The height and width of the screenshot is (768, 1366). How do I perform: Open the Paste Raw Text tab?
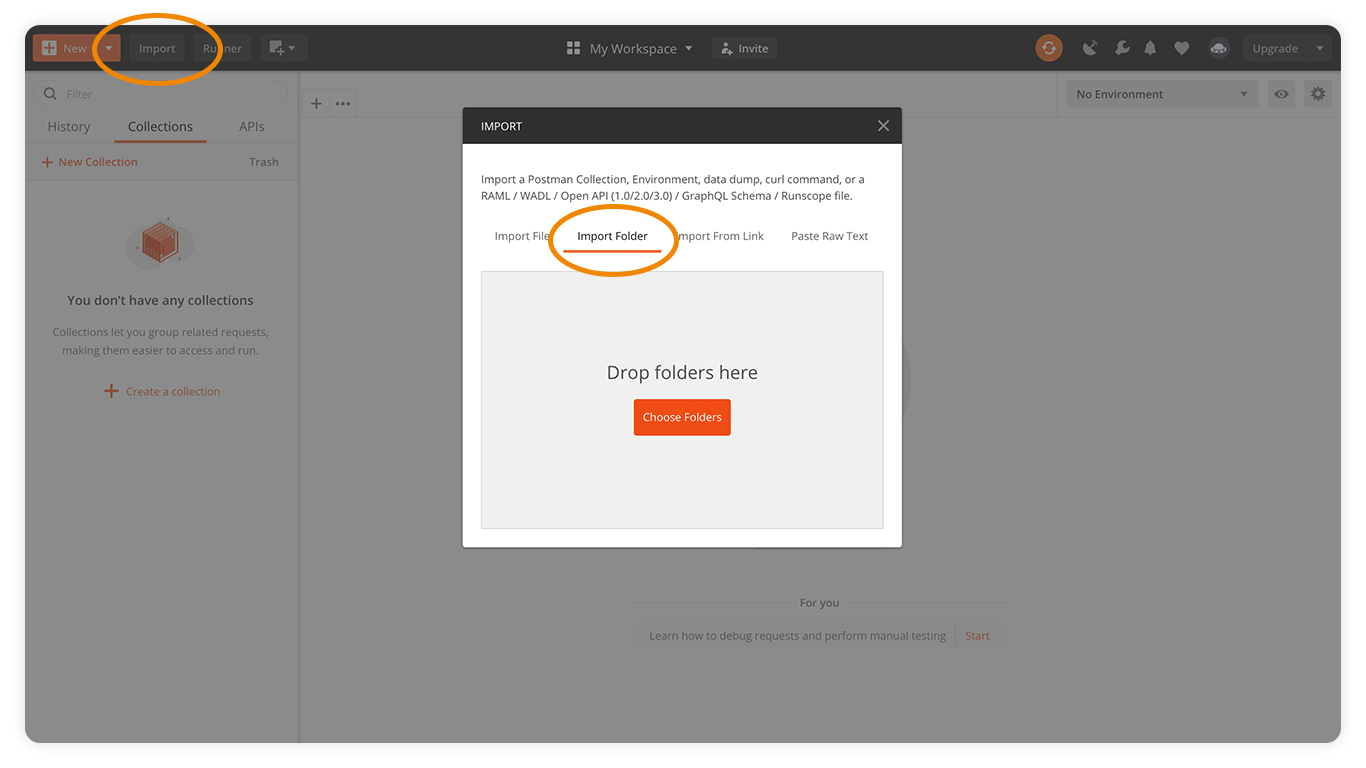830,236
